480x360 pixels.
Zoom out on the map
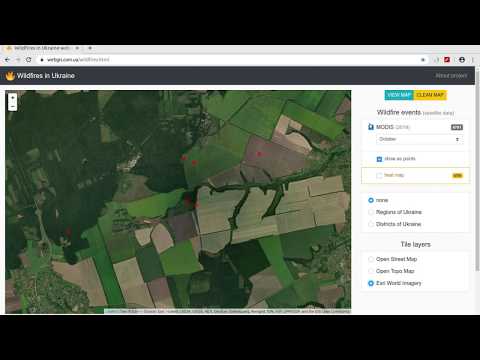pos(13,107)
